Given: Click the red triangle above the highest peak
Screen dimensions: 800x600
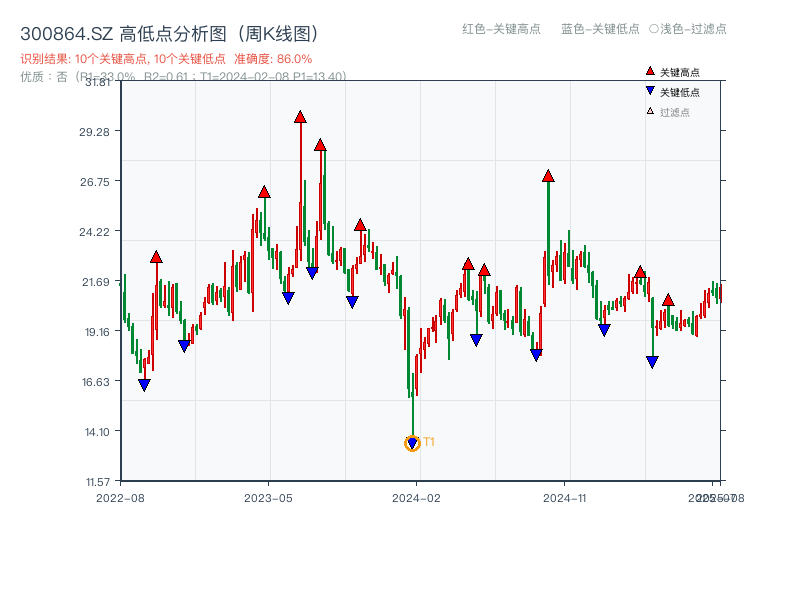Looking at the screenshot, I should [x=300, y=117].
